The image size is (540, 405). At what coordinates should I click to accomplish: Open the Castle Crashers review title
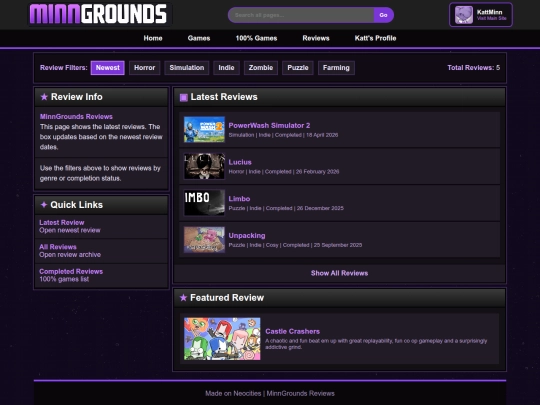[x=292, y=331]
